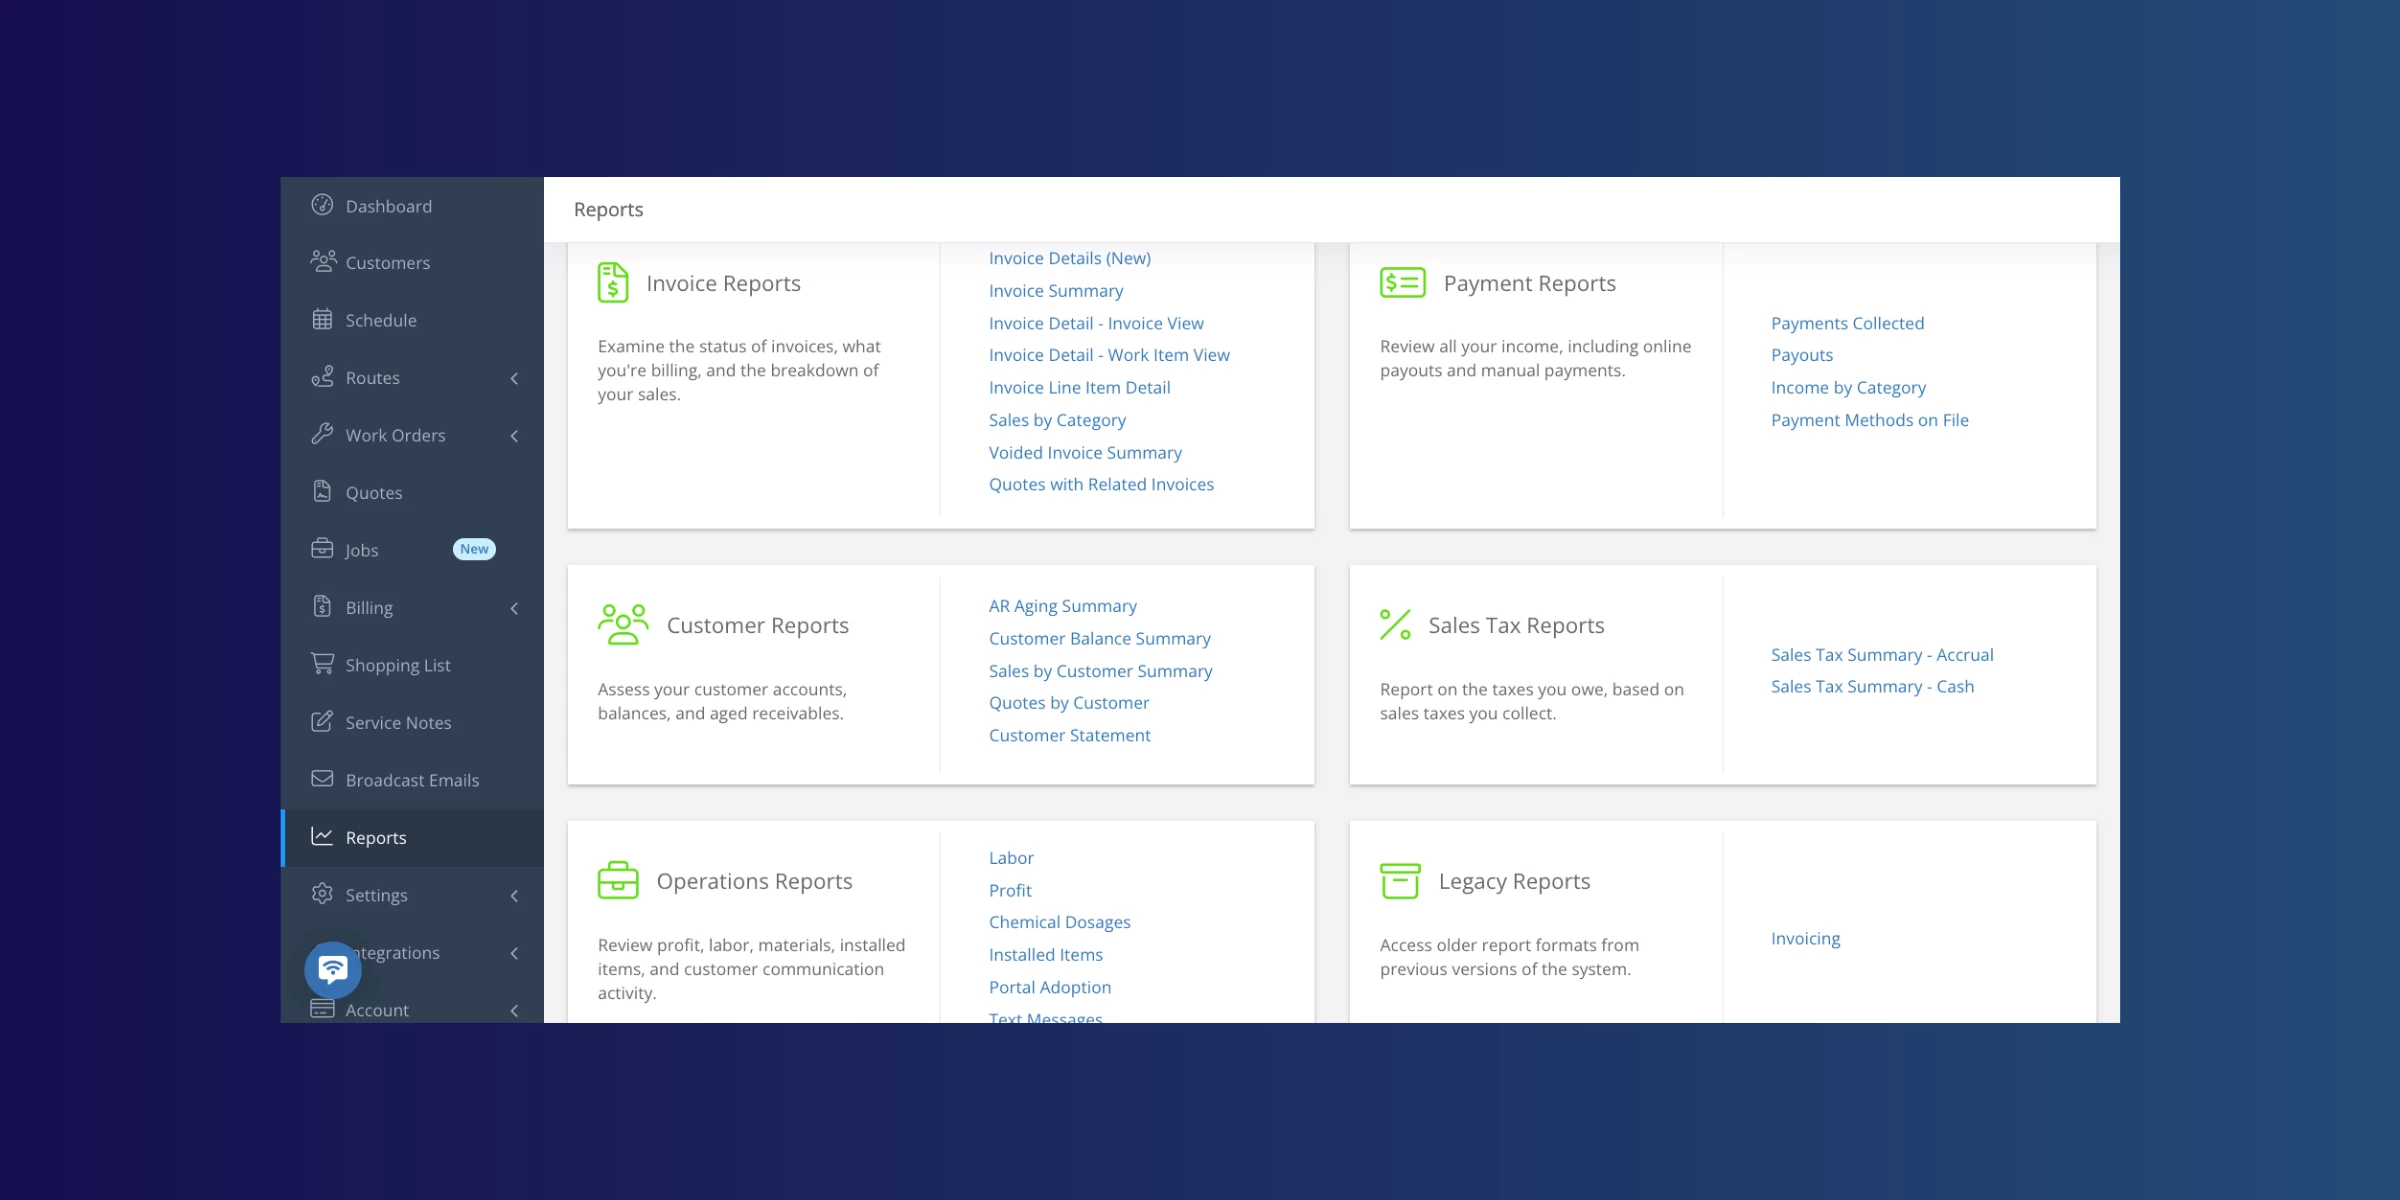Image resolution: width=2400 pixels, height=1200 pixels.
Task: Click the New badge beside Jobs
Action: [x=474, y=549]
